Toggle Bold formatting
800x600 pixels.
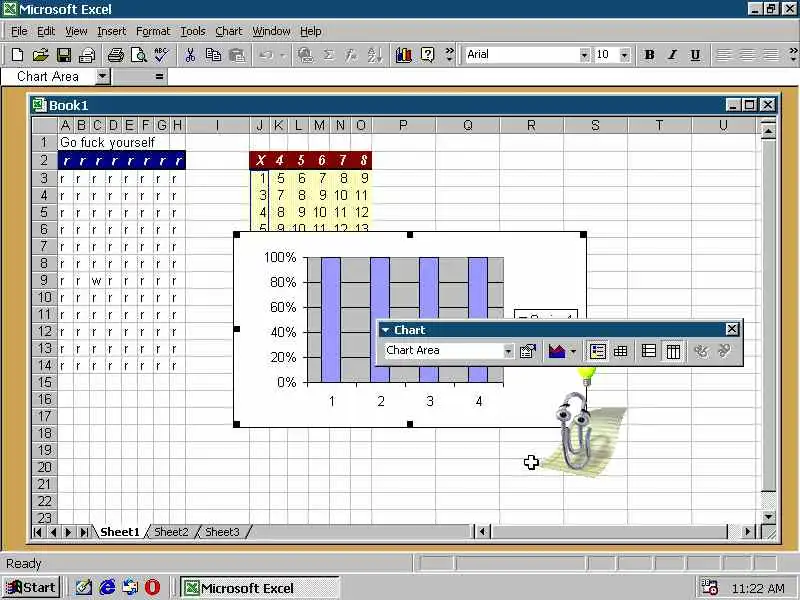coord(649,55)
